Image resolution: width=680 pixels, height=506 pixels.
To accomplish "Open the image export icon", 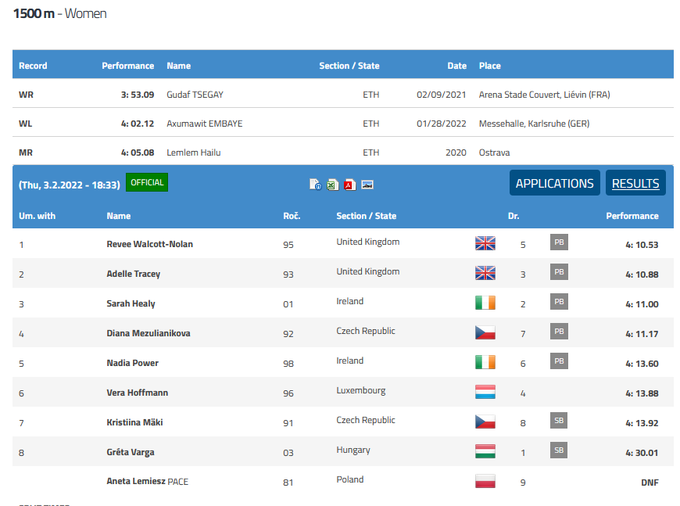I will (x=367, y=184).
